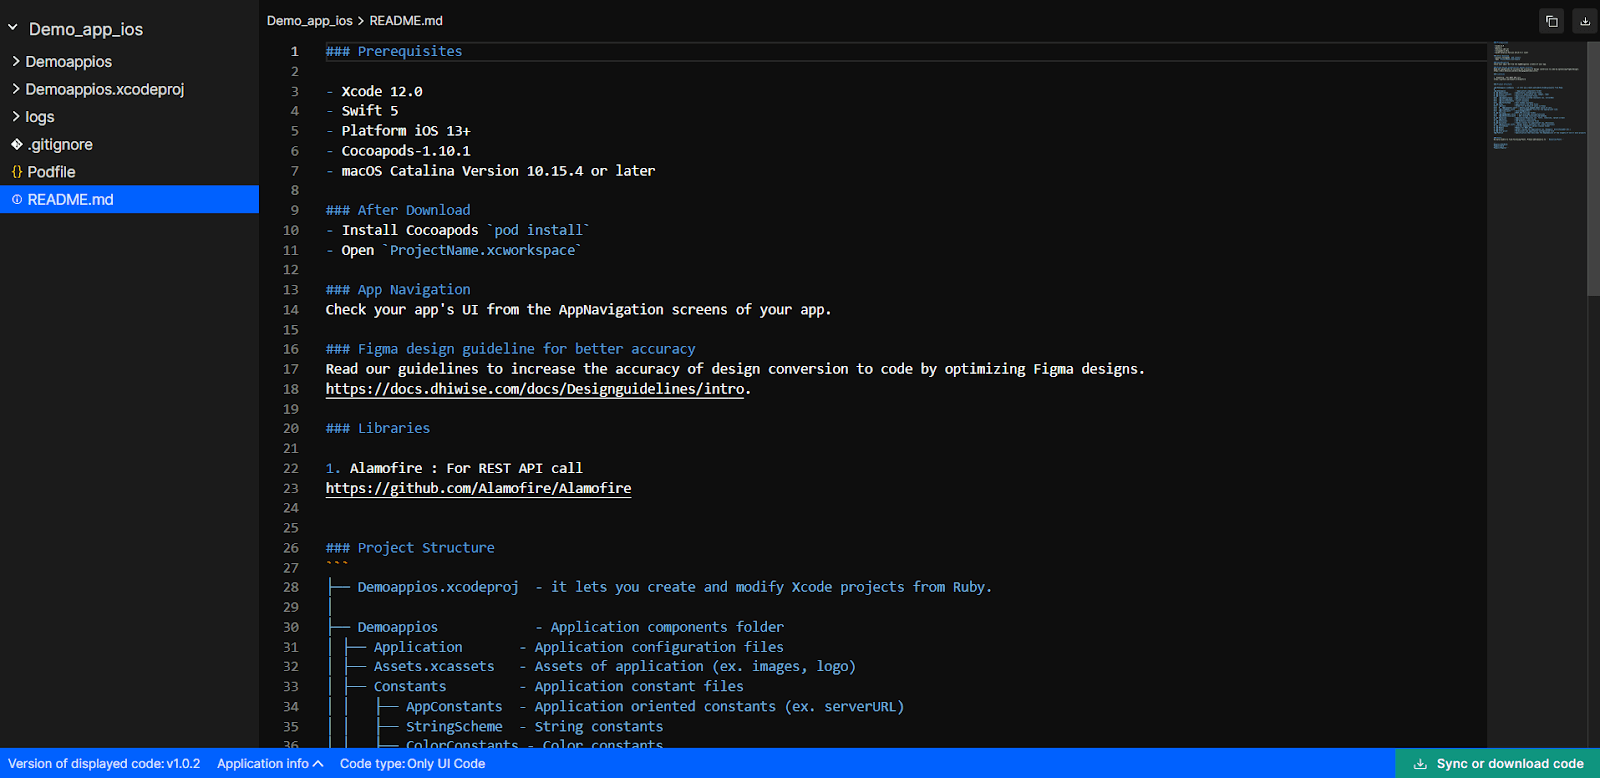Image resolution: width=1600 pixels, height=778 pixels.
Task: Collapse the Demo_app_ios root folder
Action: [13, 28]
